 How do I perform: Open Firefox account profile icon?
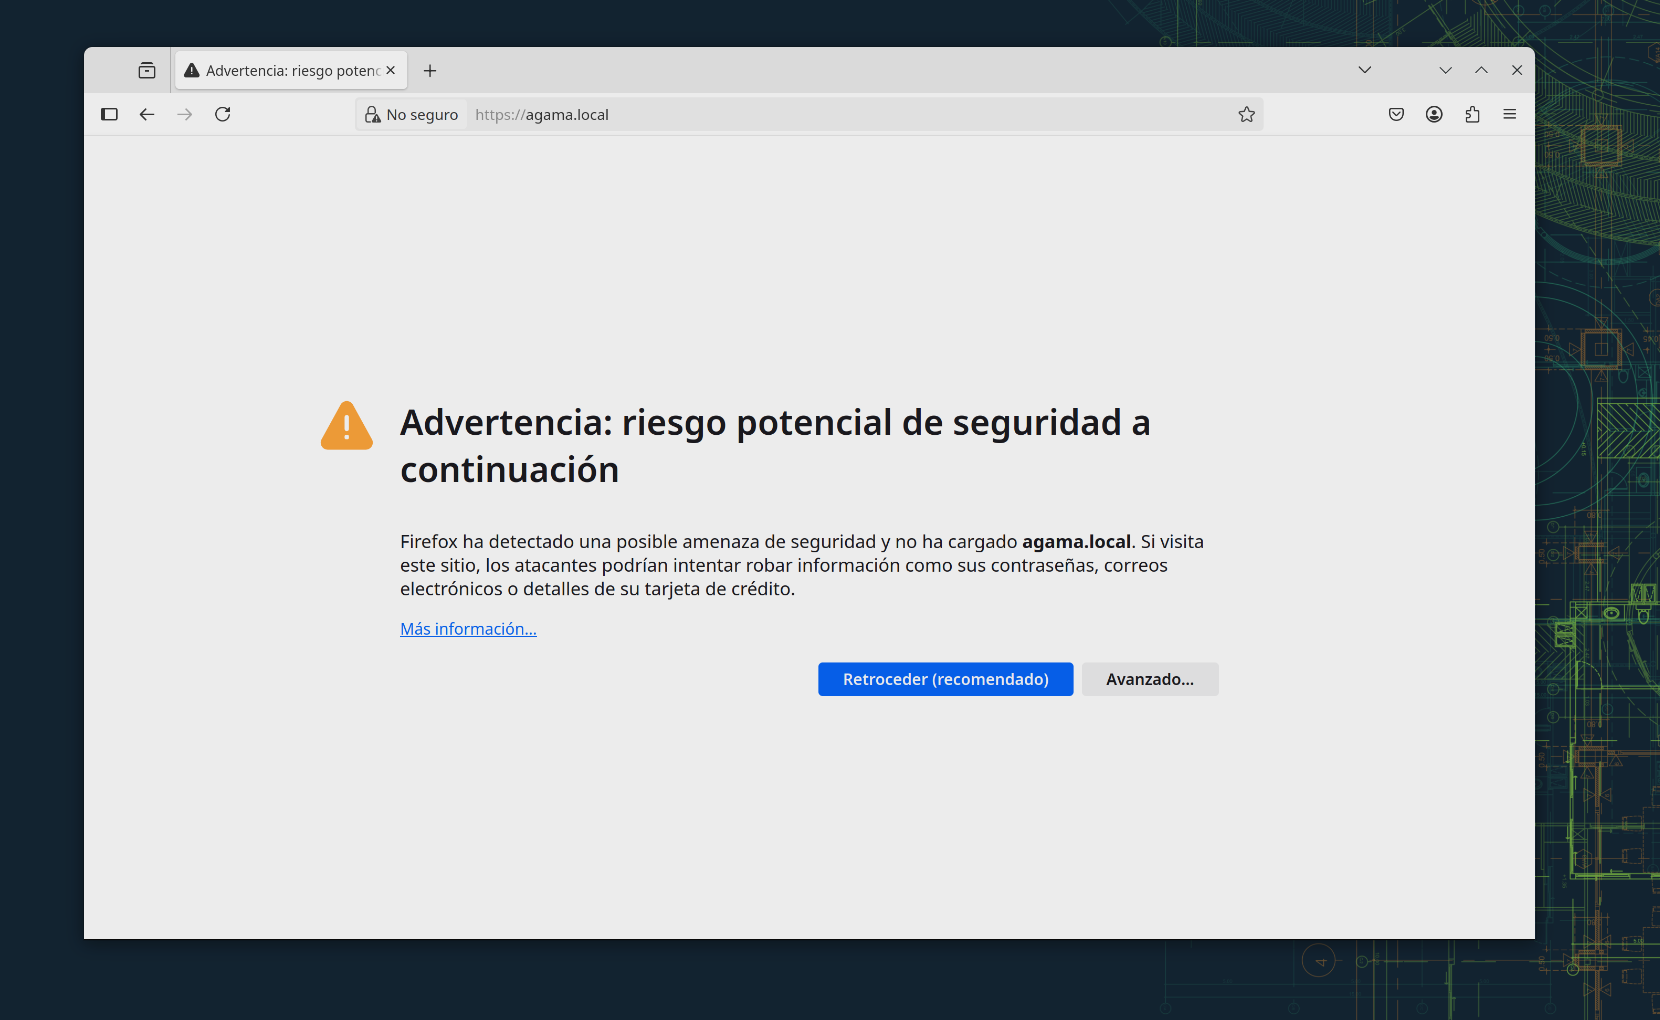point(1434,115)
